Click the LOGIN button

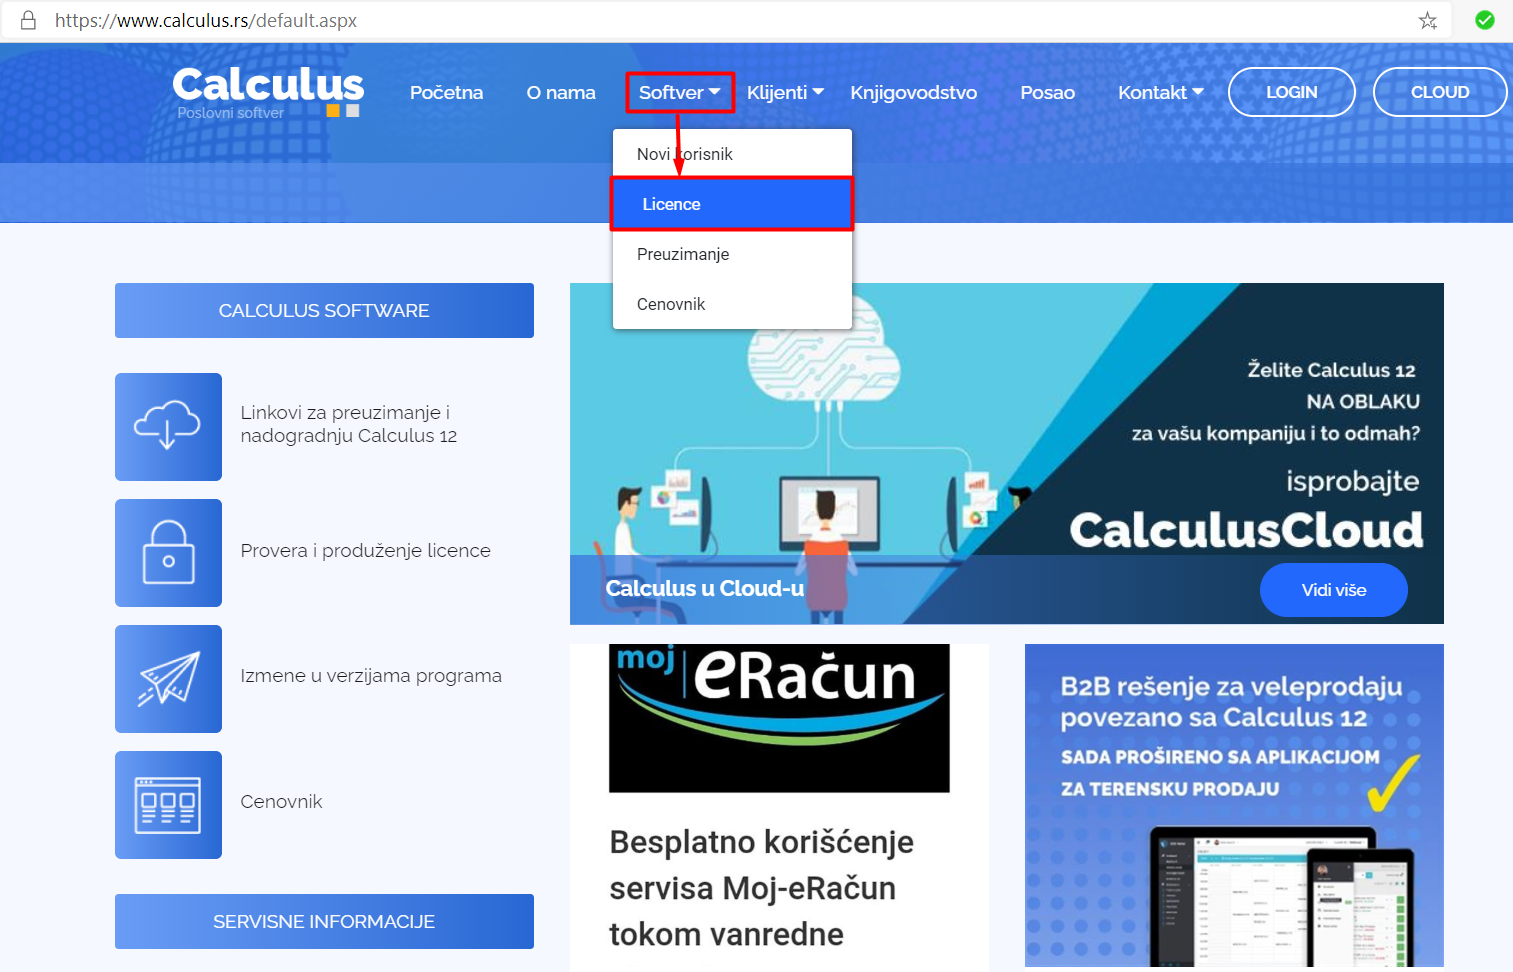[1291, 92]
